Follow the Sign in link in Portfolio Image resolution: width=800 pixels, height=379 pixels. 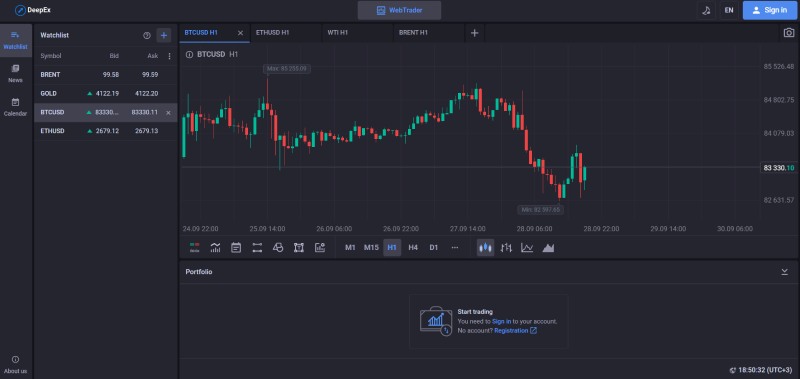[502, 321]
